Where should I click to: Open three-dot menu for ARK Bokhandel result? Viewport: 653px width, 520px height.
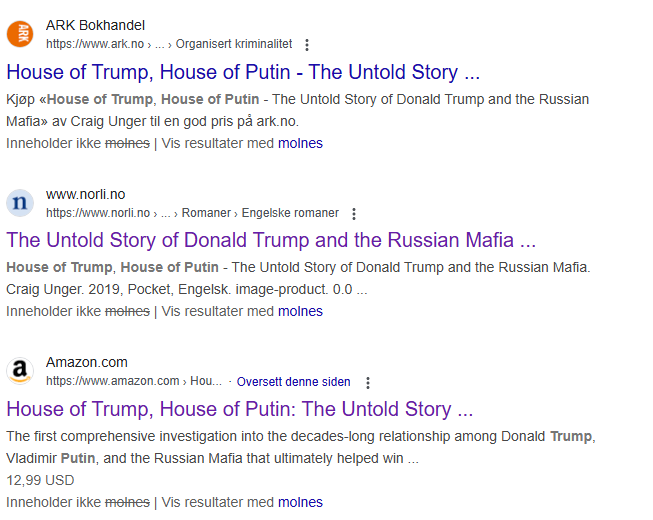pyautogui.click(x=307, y=45)
